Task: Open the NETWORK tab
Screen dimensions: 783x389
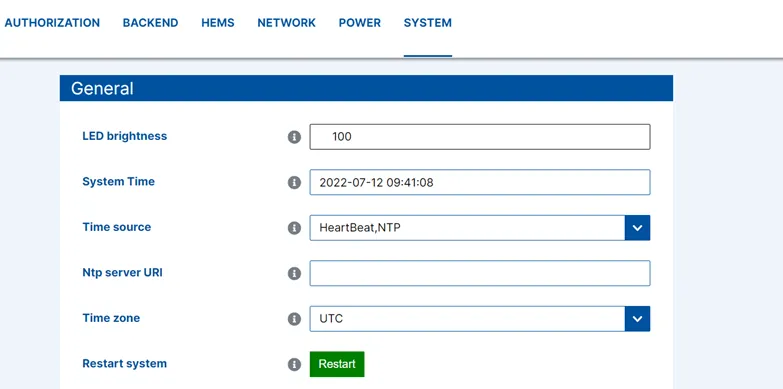Action: click(x=287, y=23)
